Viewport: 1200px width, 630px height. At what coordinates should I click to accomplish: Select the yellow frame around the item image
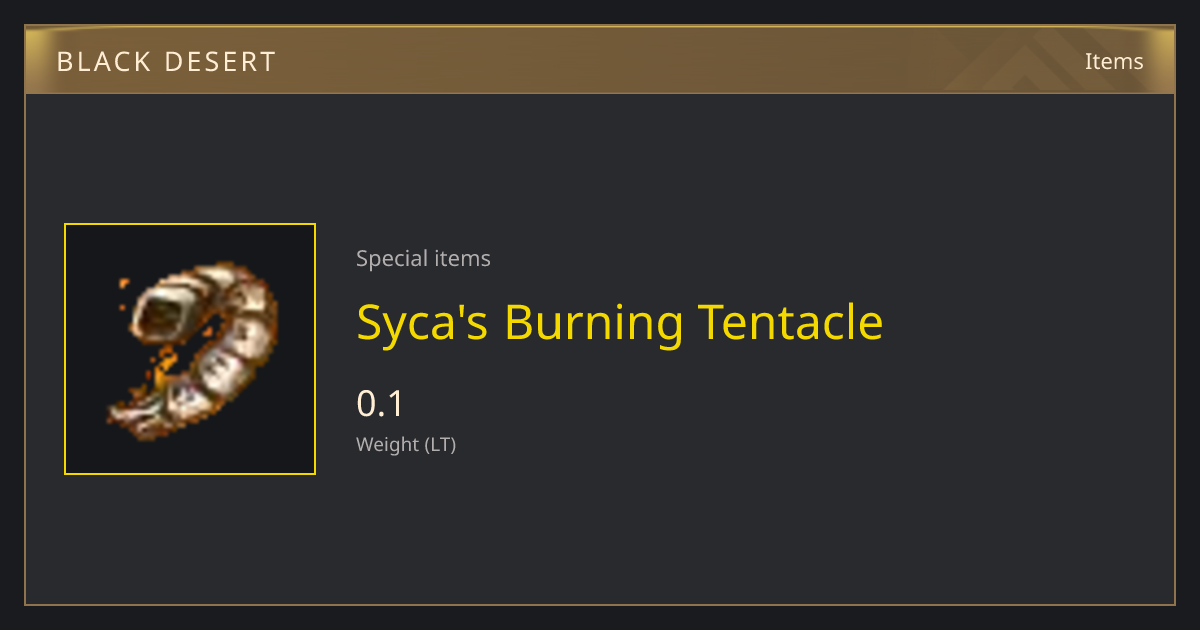coord(190,349)
